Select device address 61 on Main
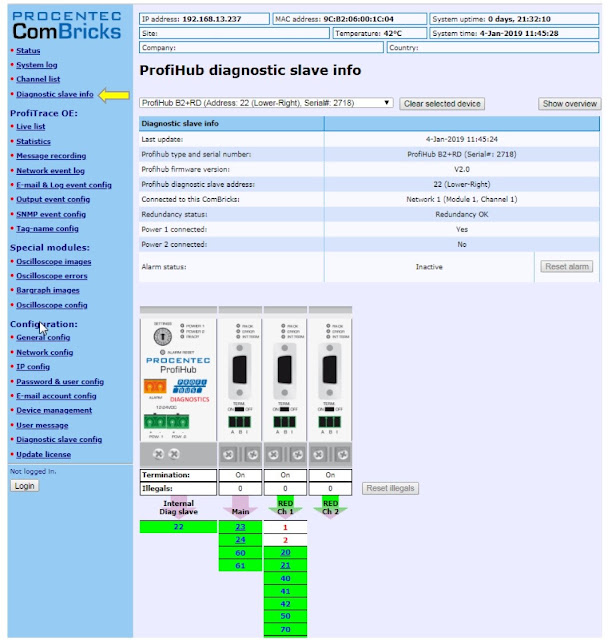 click(x=240, y=565)
